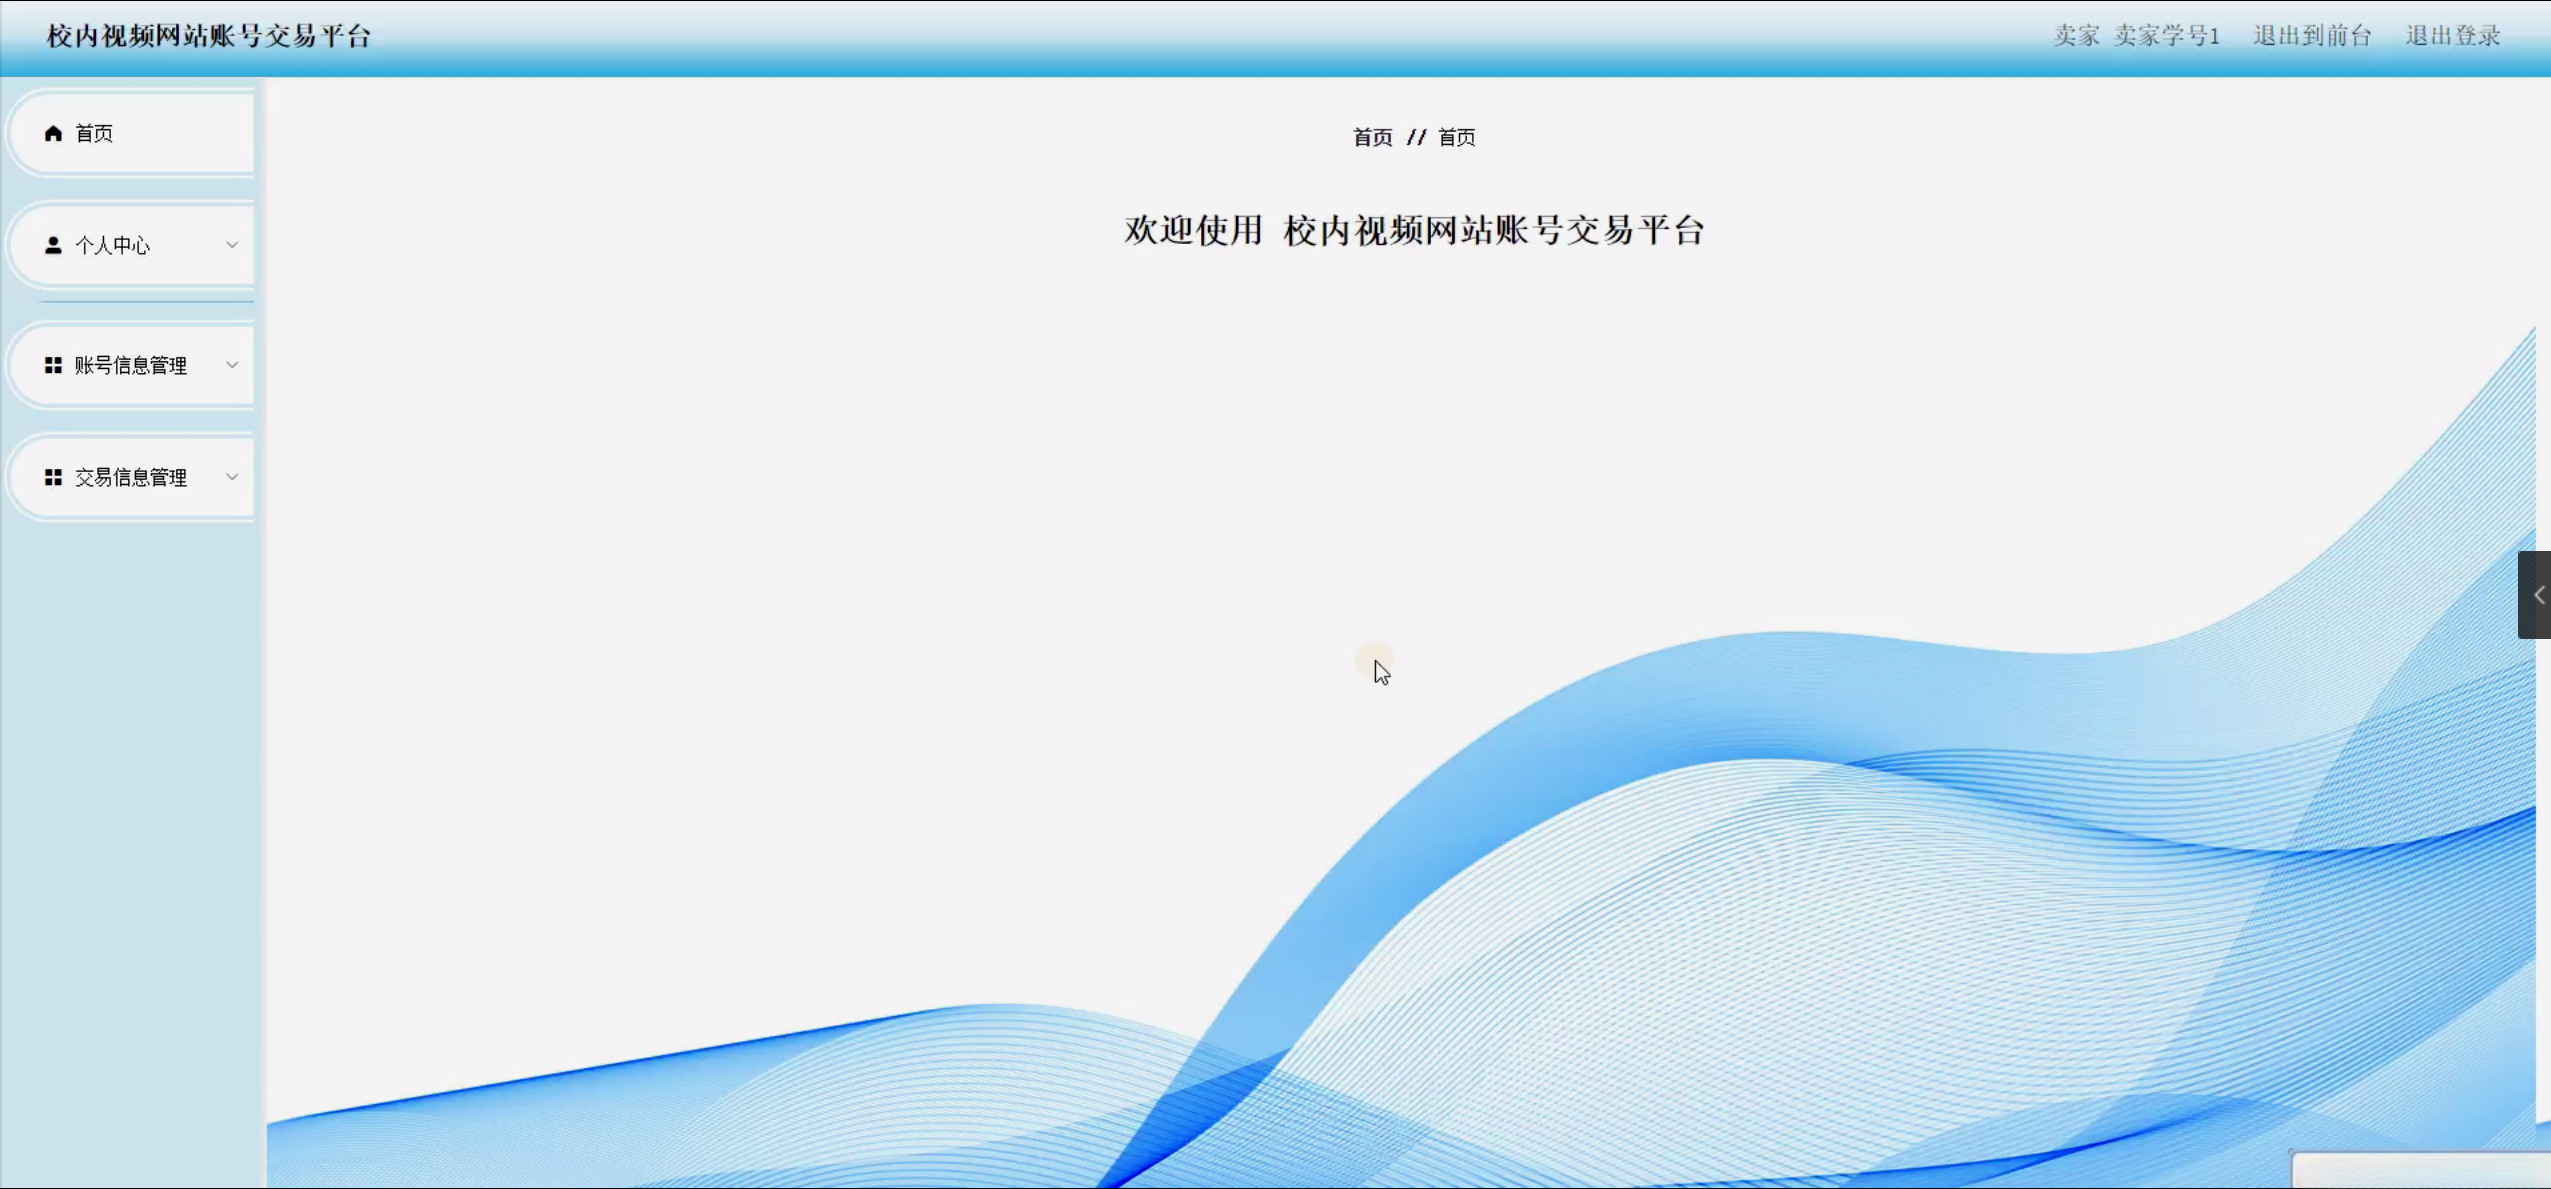
Task: Open the 账号信息管理 menu label
Action: click(130, 365)
